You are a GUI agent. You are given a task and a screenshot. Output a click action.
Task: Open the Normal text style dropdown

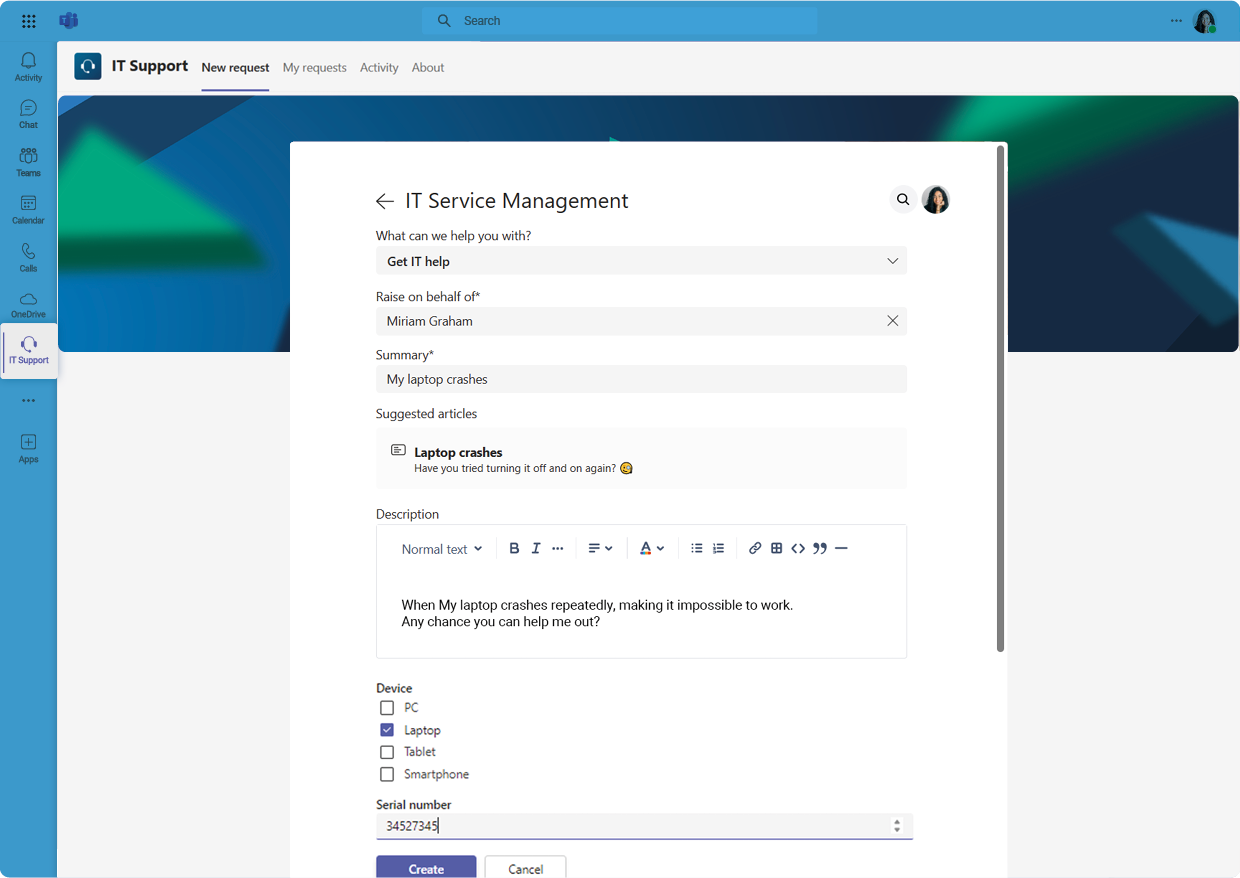pyautogui.click(x=441, y=548)
